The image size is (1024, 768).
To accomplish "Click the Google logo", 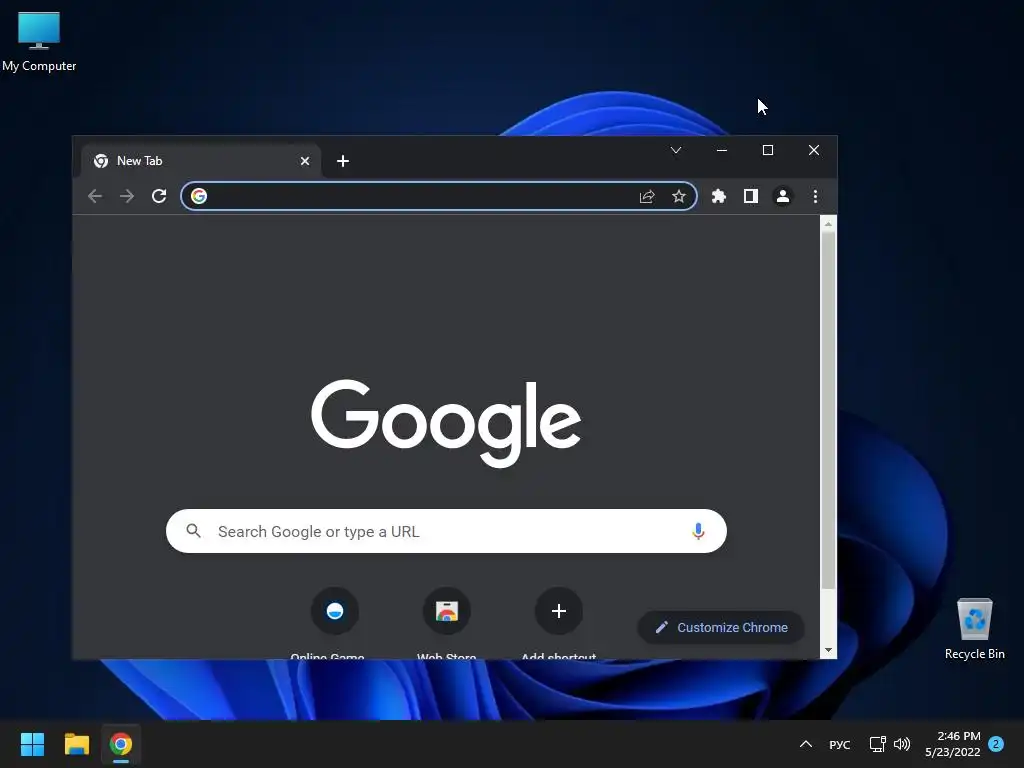I will [x=446, y=423].
